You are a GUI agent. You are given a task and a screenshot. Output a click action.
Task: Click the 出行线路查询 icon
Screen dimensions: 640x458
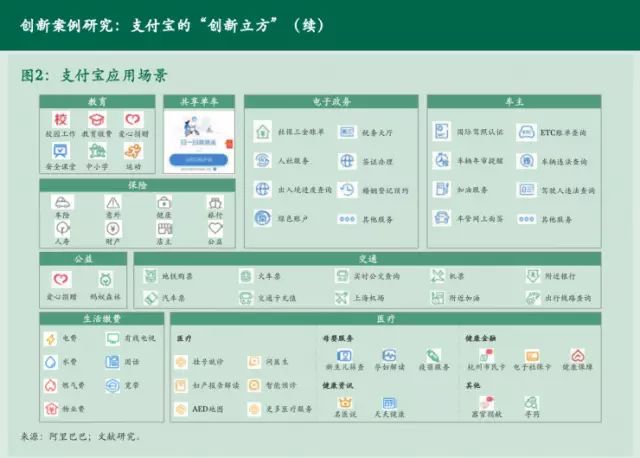533,298
